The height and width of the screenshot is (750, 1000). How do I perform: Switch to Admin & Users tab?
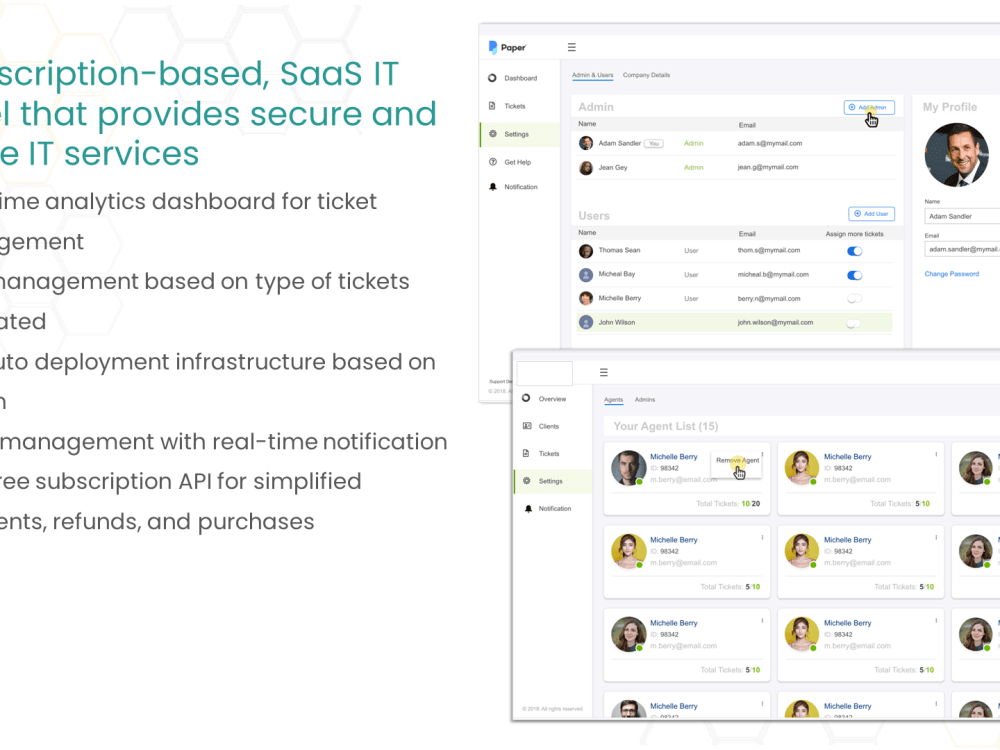click(x=592, y=75)
